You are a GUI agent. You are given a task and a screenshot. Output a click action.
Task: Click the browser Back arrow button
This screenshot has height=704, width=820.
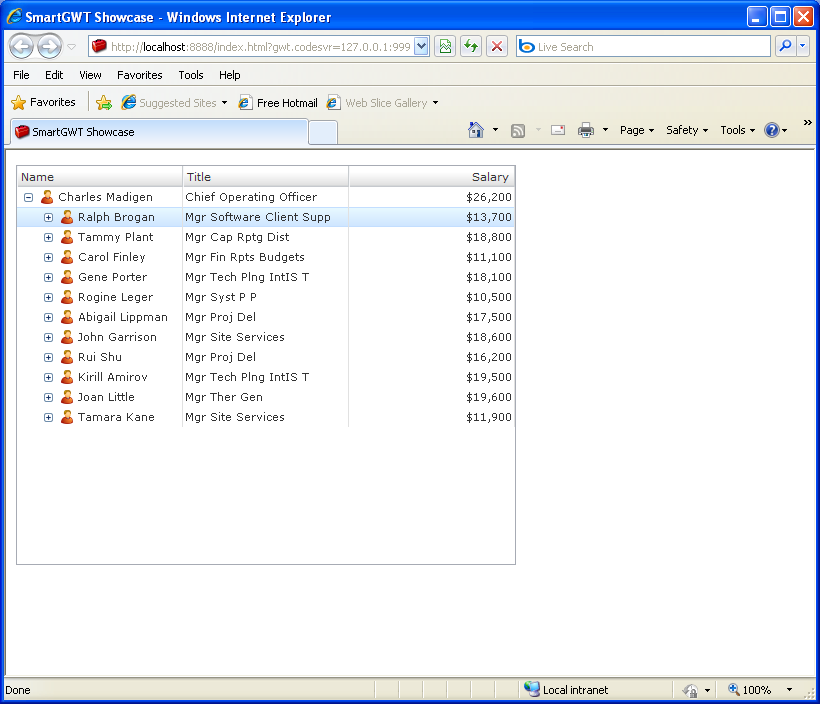(21, 47)
